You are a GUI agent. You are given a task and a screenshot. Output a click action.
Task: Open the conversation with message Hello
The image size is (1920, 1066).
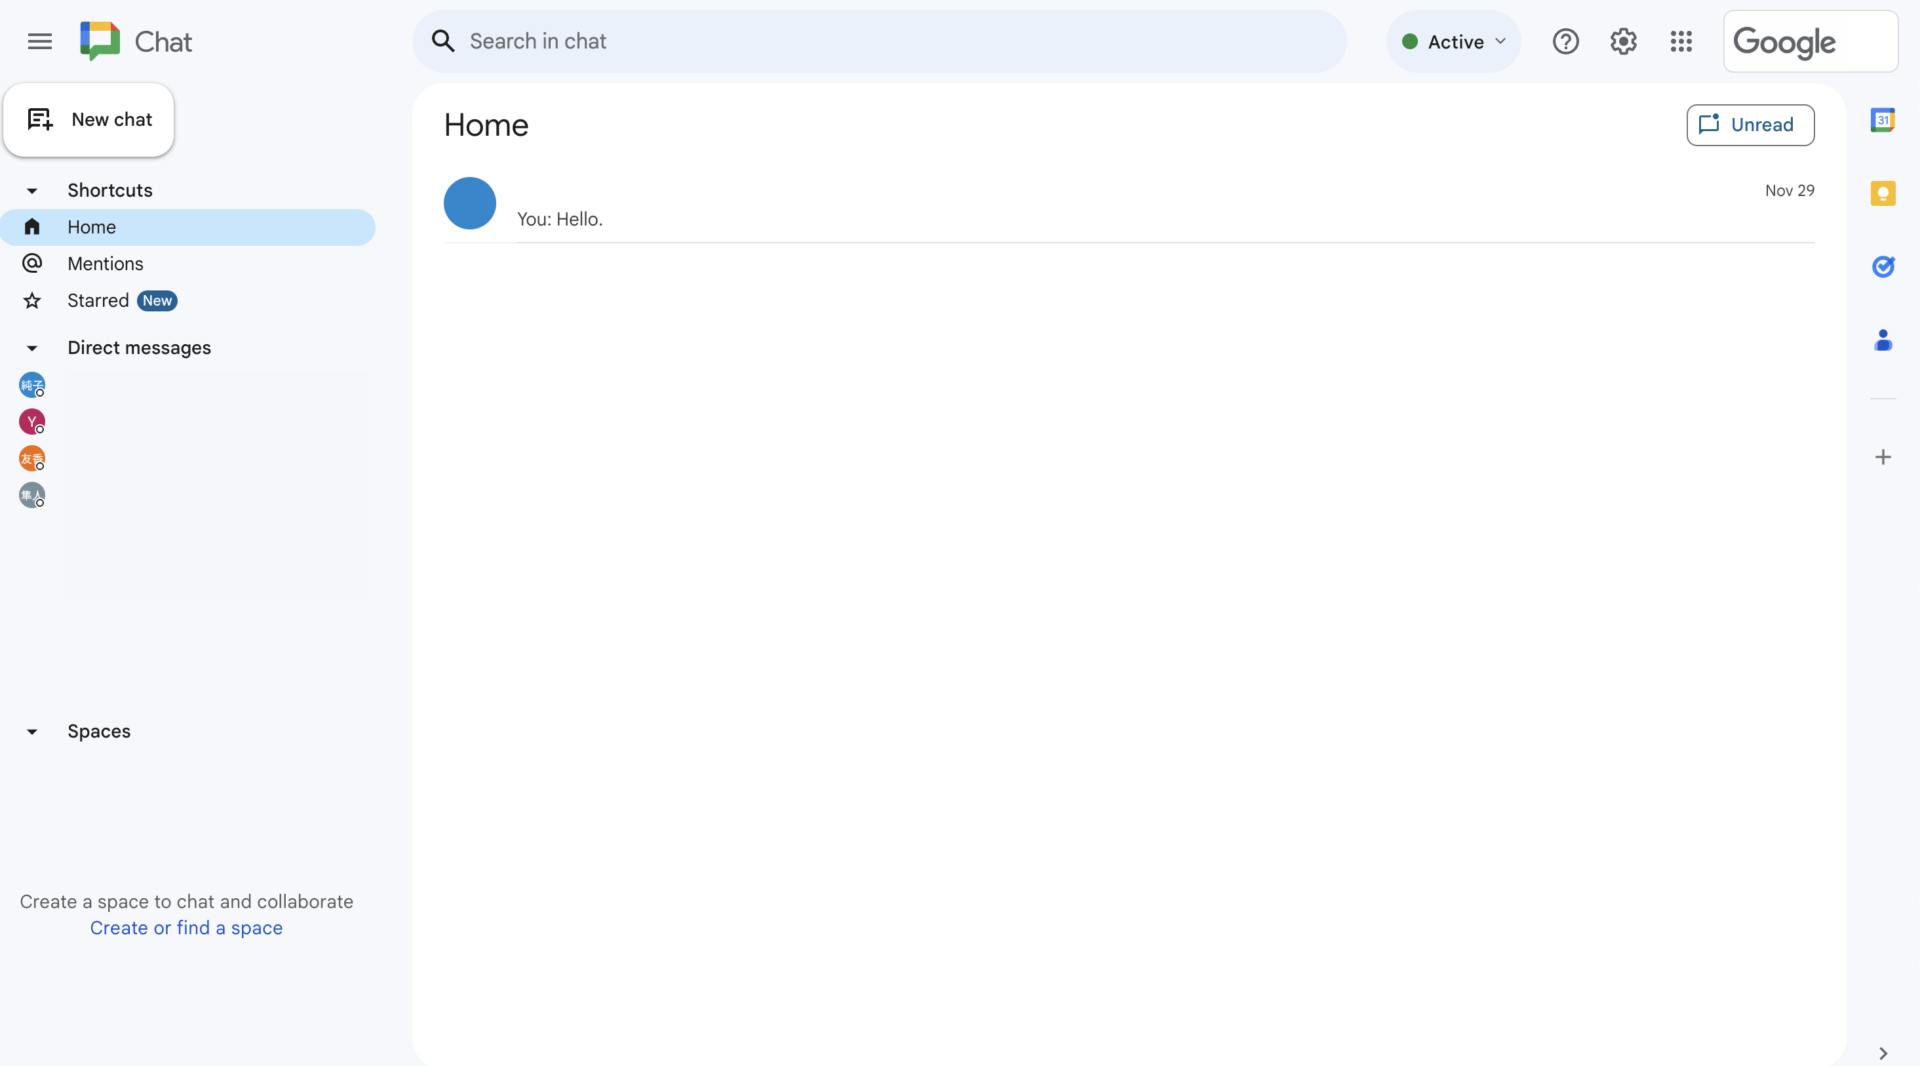coord(900,205)
